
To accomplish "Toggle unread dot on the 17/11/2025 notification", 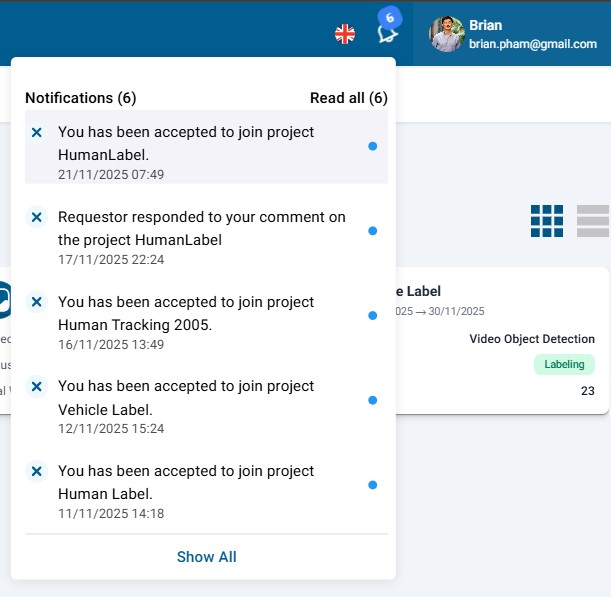I will [x=372, y=231].
